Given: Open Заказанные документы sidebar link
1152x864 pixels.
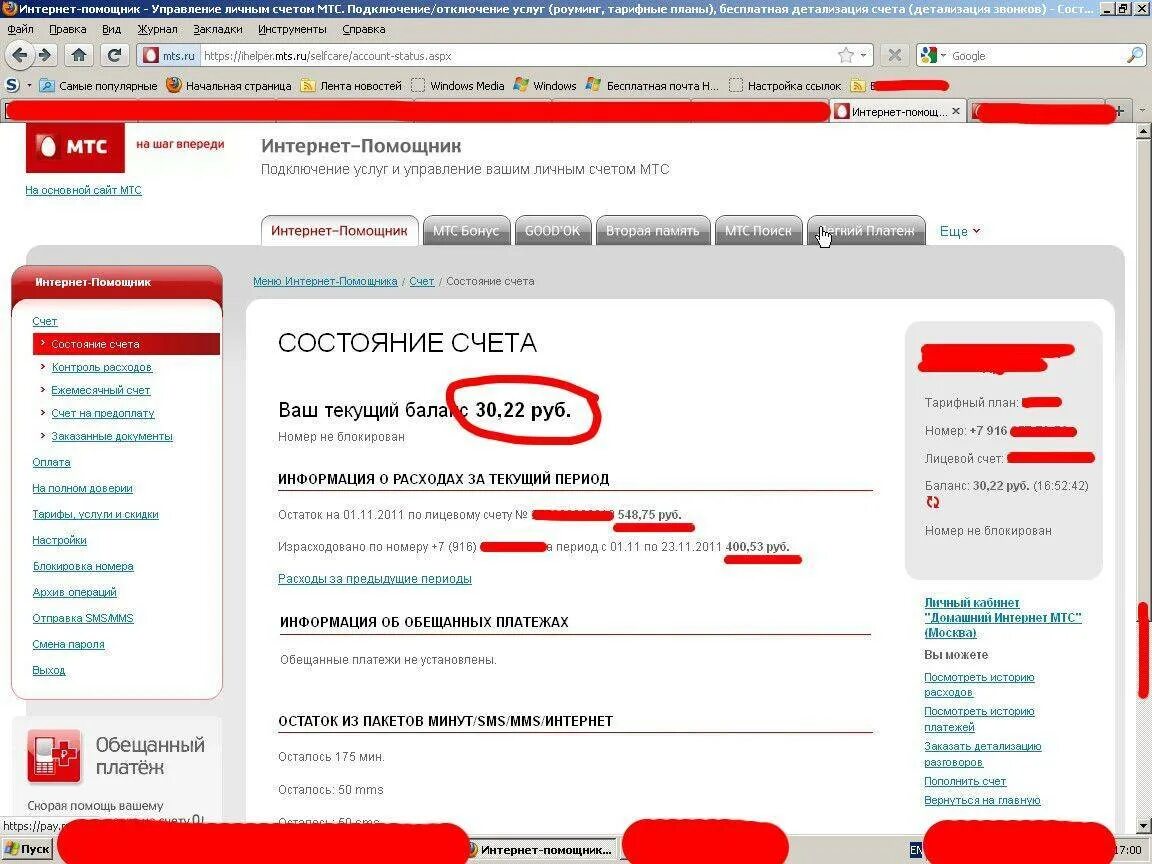Looking at the screenshot, I should (x=112, y=436).
